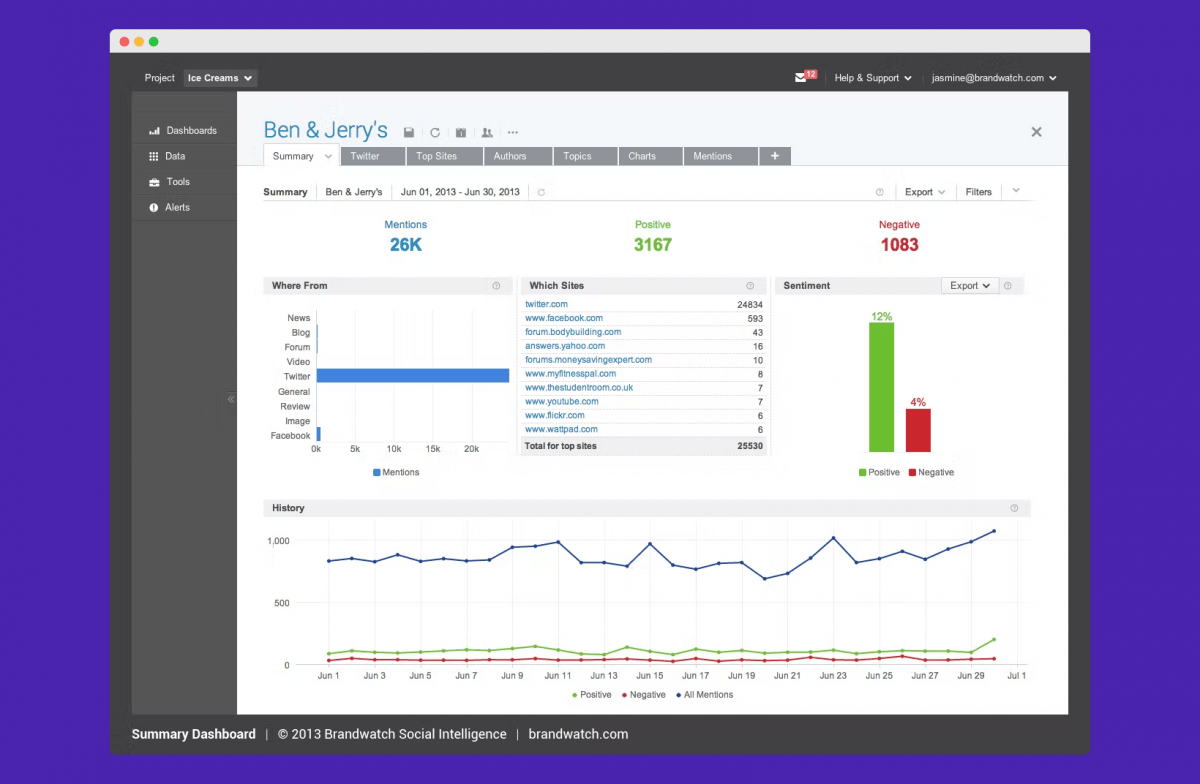
Task: Toggle Positive legend in Sentiment chart
Action: pos(879,472)
